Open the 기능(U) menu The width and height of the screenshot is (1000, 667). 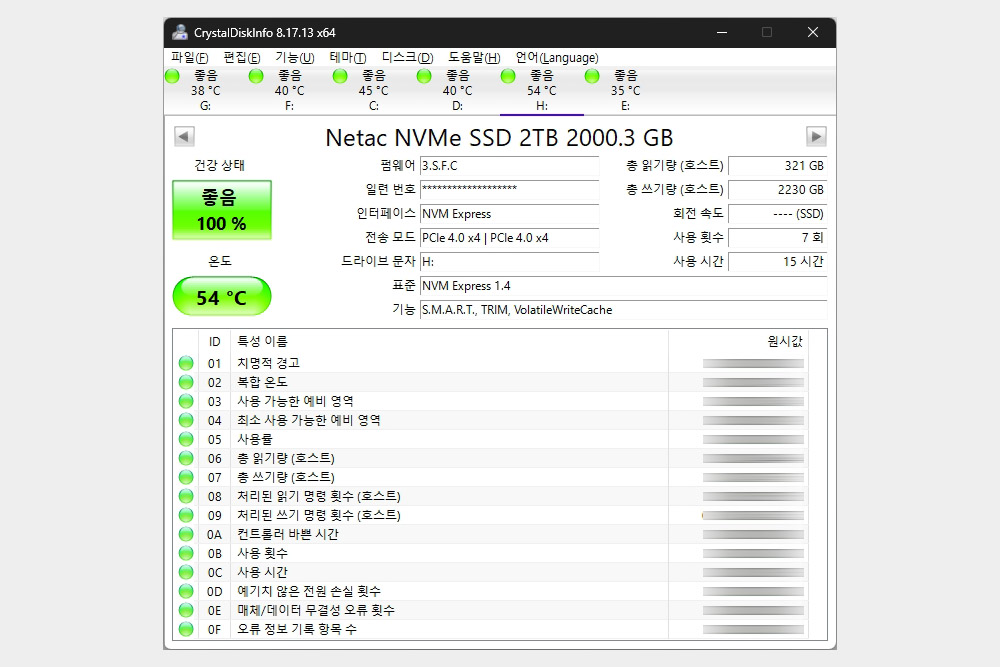(x=295, y=57)
